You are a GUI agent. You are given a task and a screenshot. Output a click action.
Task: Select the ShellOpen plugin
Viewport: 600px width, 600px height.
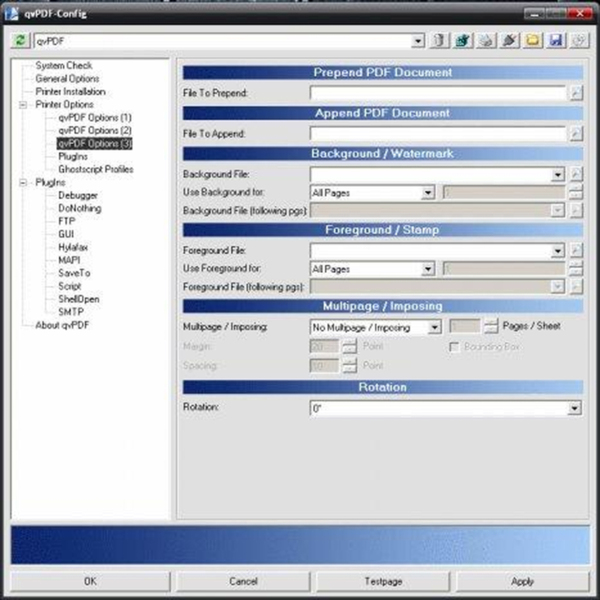pyautogui.click(x=78, y=299)
